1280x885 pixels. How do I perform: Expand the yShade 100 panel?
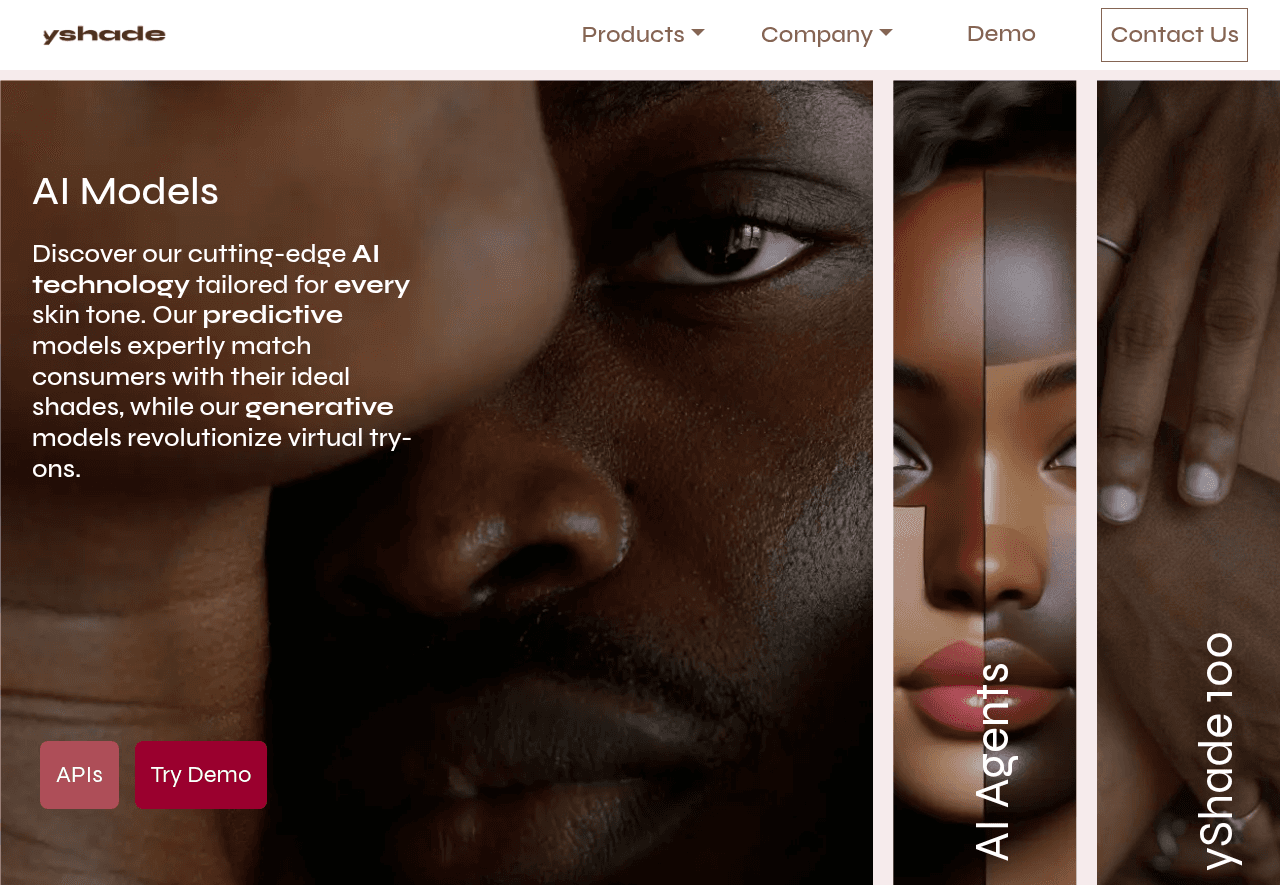[x=1188, y=482]
